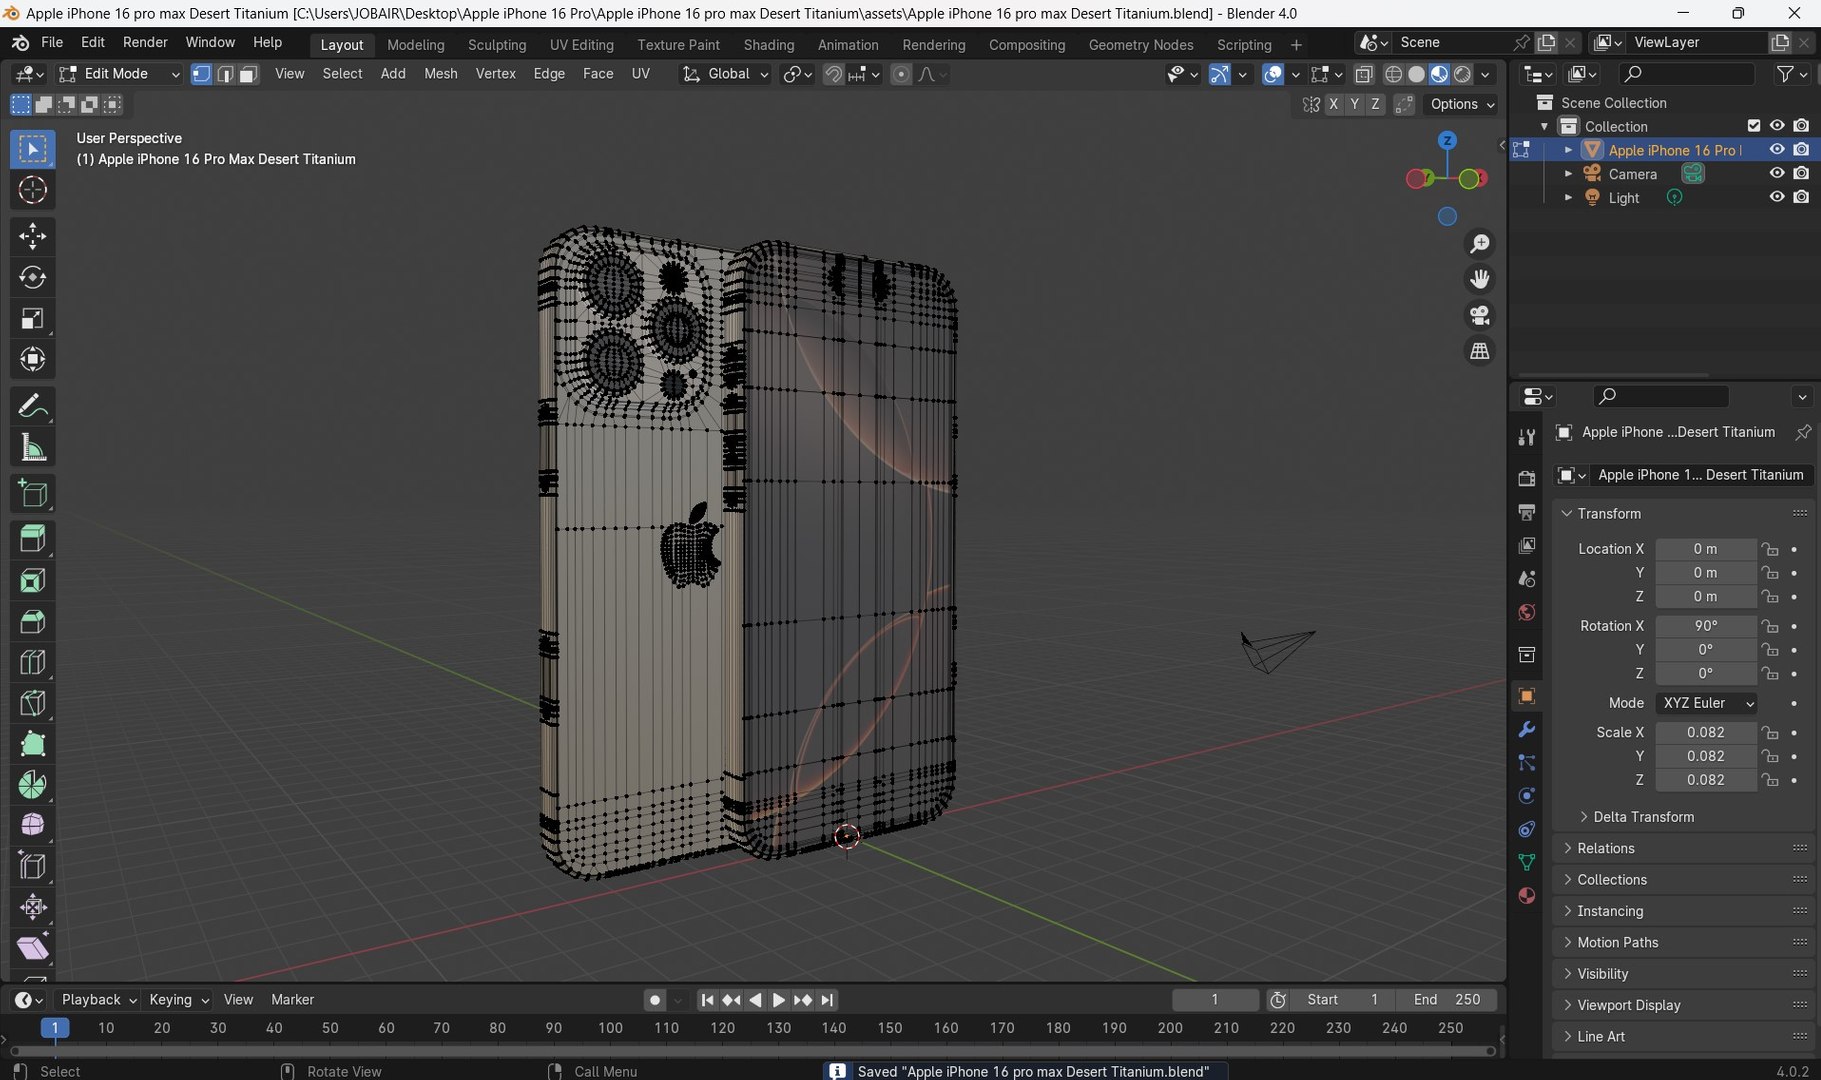This screenshot has width=1821, height=1080.
Task: Open the Options dropdown
Action: 1462,104
